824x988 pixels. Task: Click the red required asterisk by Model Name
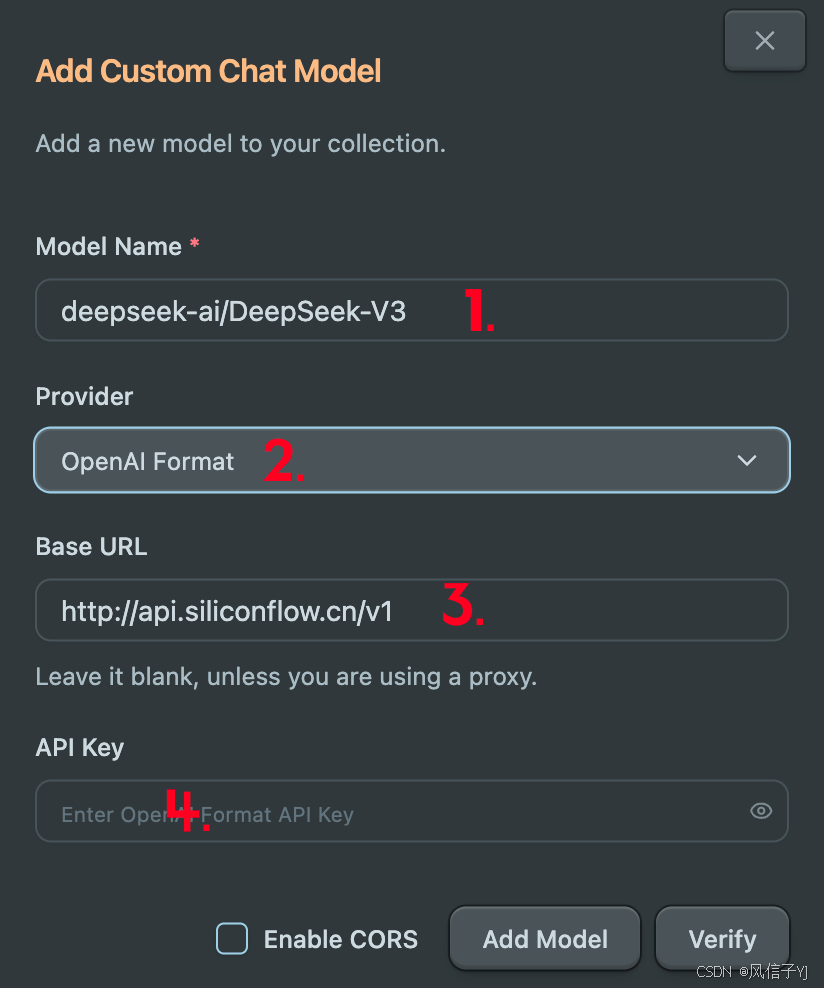195,243
